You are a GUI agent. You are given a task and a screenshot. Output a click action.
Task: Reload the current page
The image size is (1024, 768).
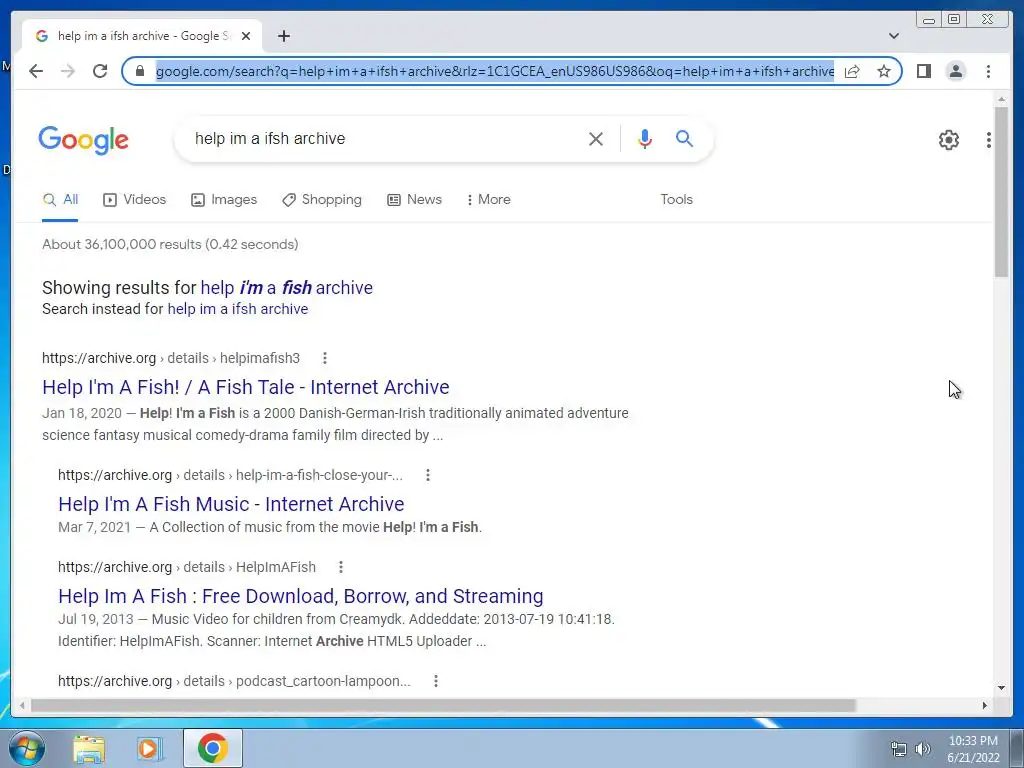coord(100,71)
